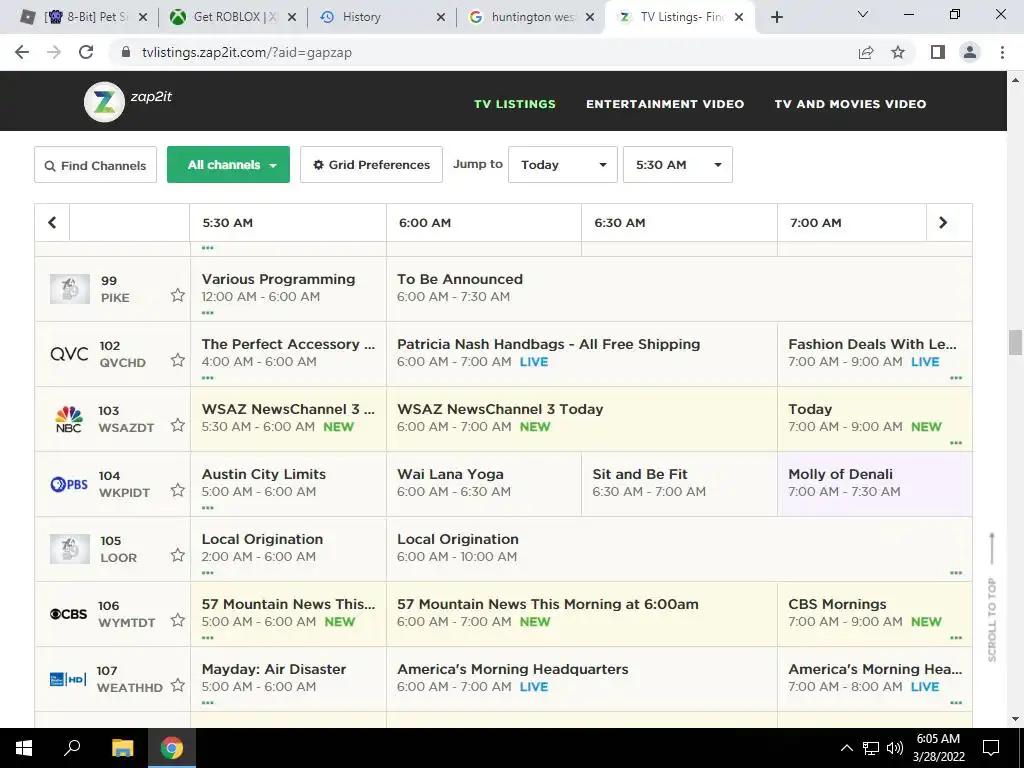Open Chrome three-dot menu
The height and width of the screenshot is (768, 1024).
coord(1002,52)
